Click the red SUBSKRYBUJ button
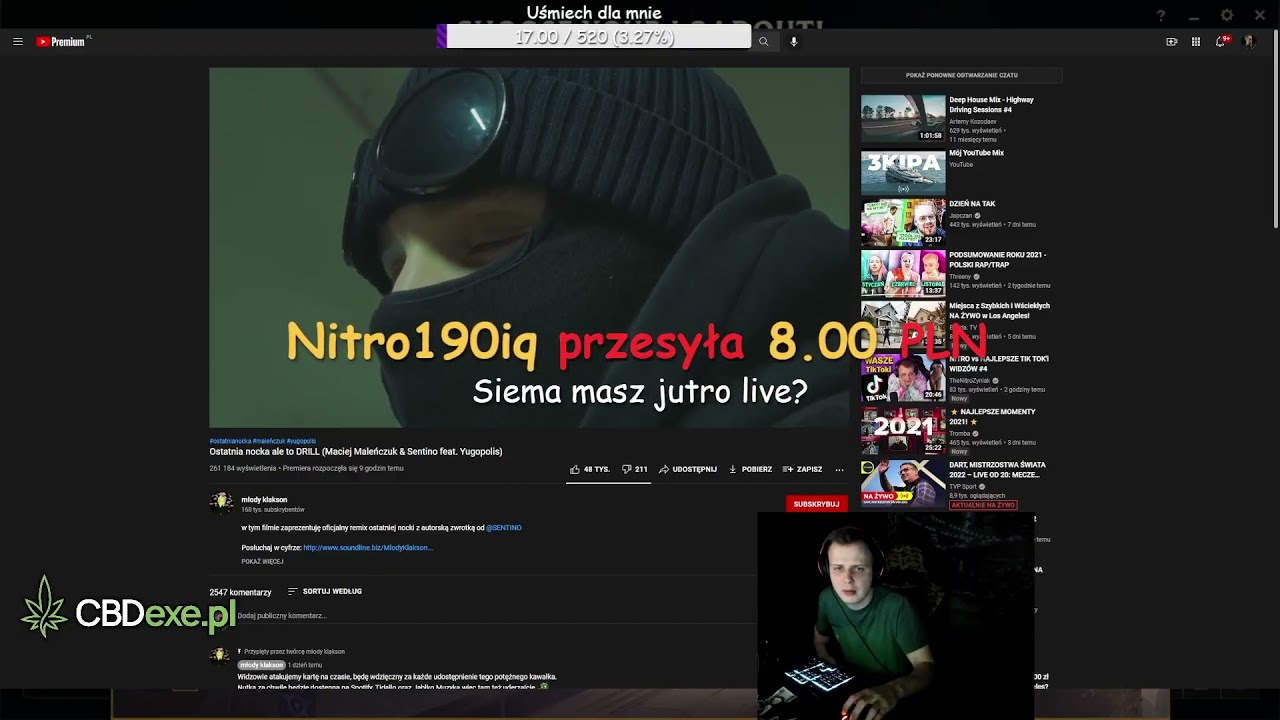The image size is (1280, 720). 816,504
